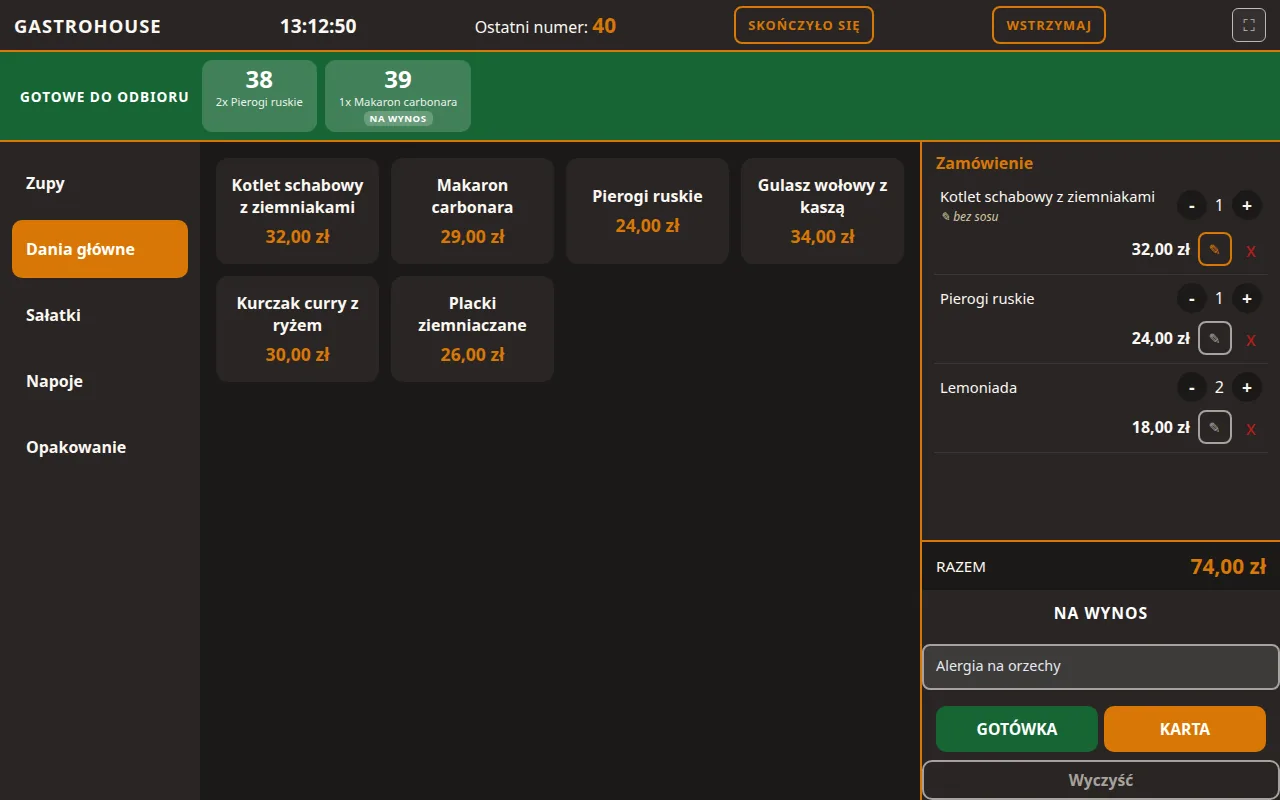Toggle the NA WYNOS takeaway option
The width and height of the screenshot is (1280, 800).
(1101, 613)
